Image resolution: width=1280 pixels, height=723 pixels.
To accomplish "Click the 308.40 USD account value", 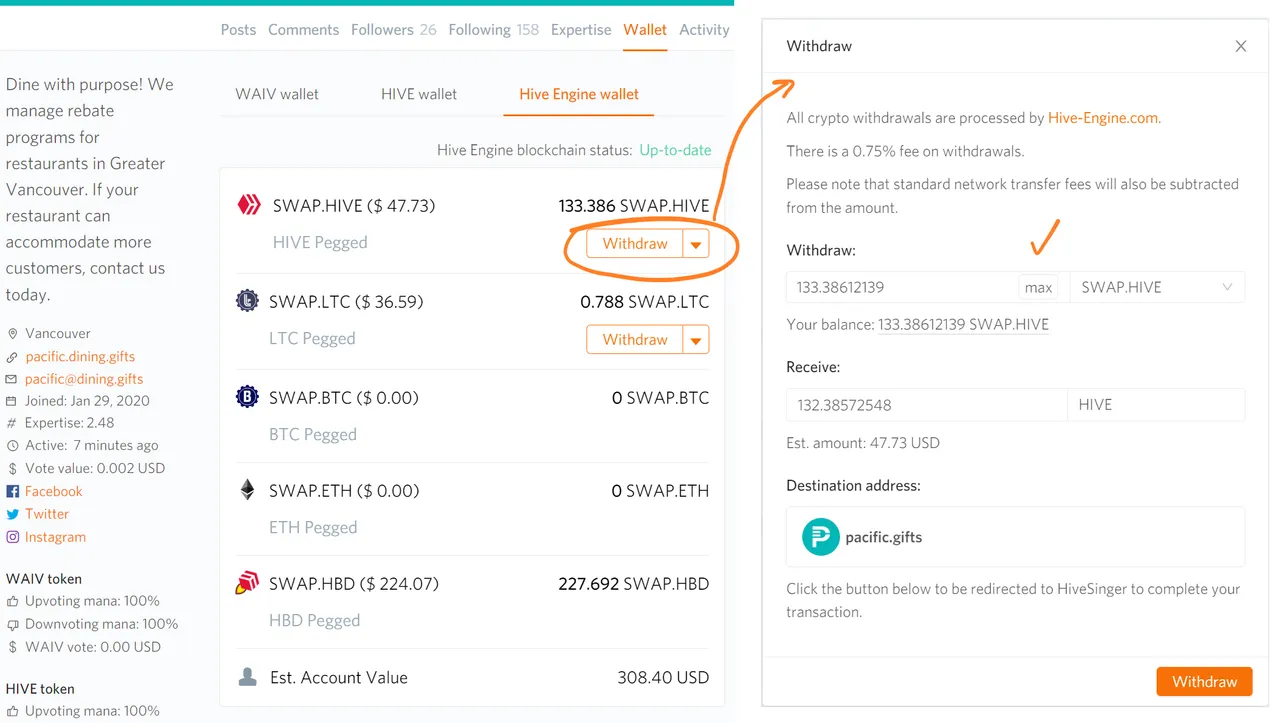I will tap(663, 677).
